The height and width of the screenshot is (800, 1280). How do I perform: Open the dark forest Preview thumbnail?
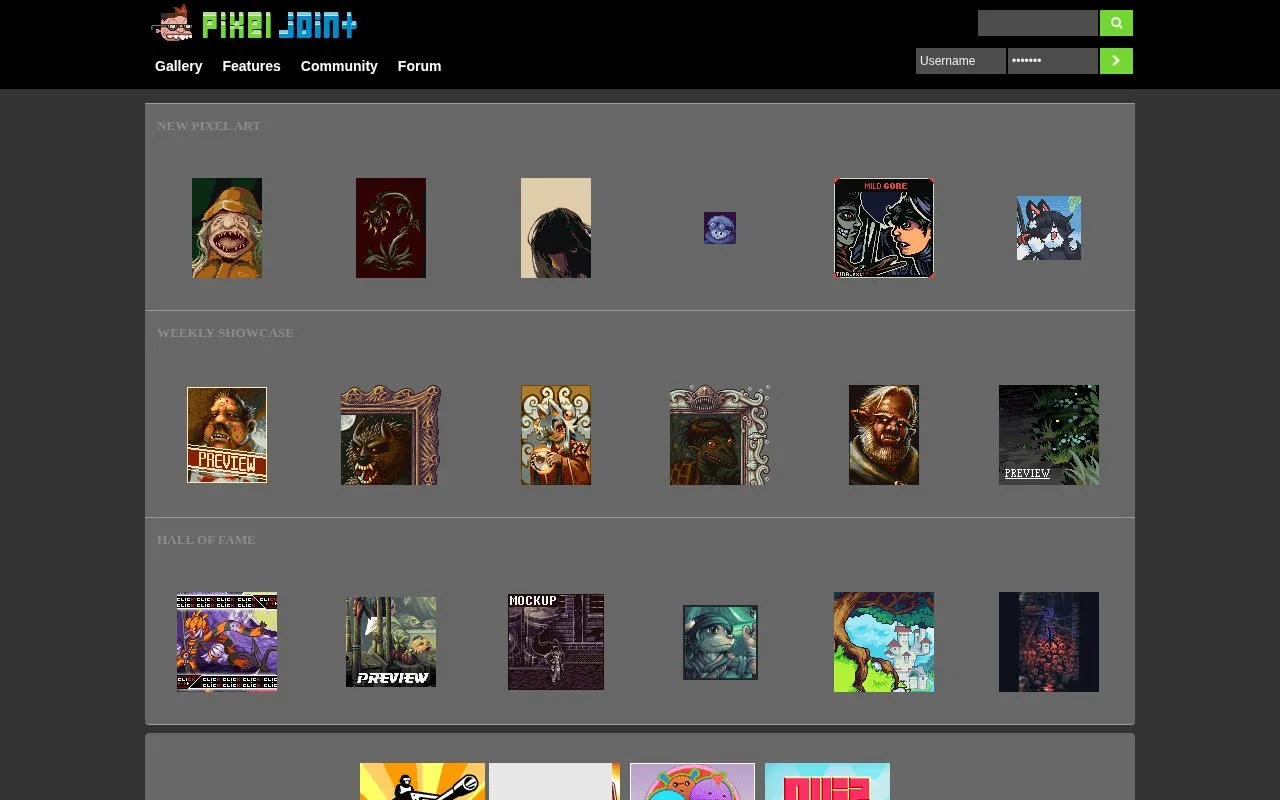tap(1049, 435)
